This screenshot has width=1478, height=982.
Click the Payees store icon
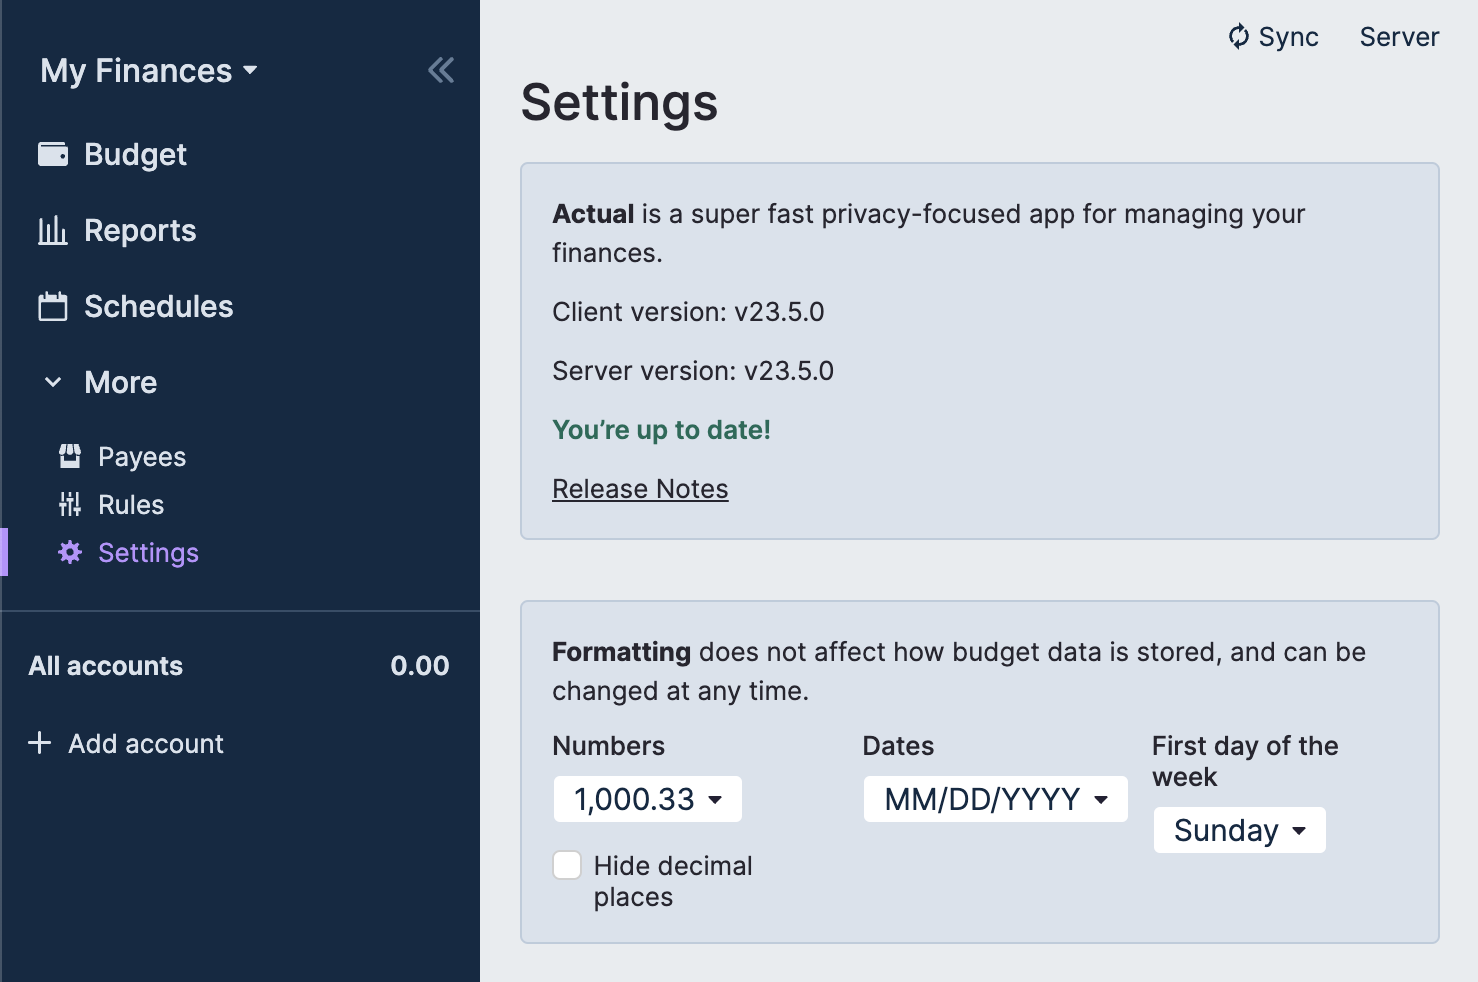pyautogui.click(x=70, y=457)
